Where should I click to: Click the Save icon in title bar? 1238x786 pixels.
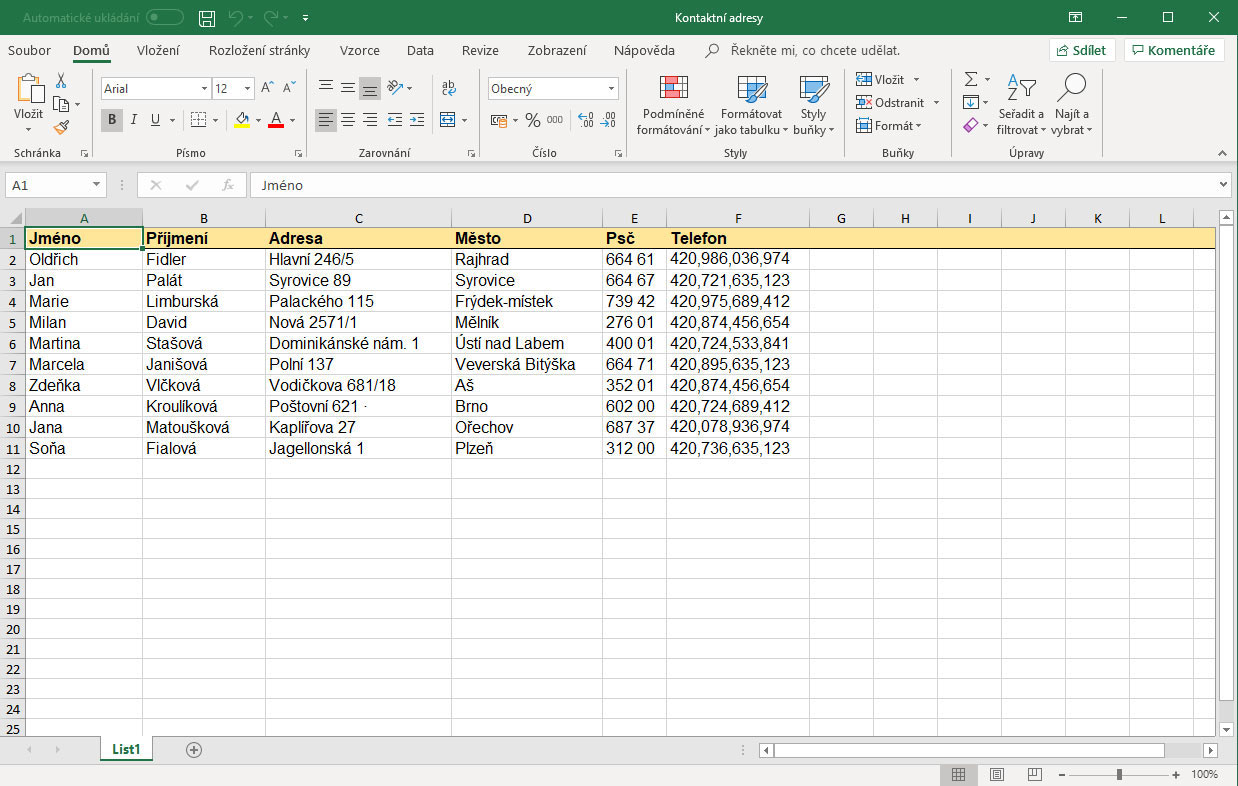pos(207,18)
